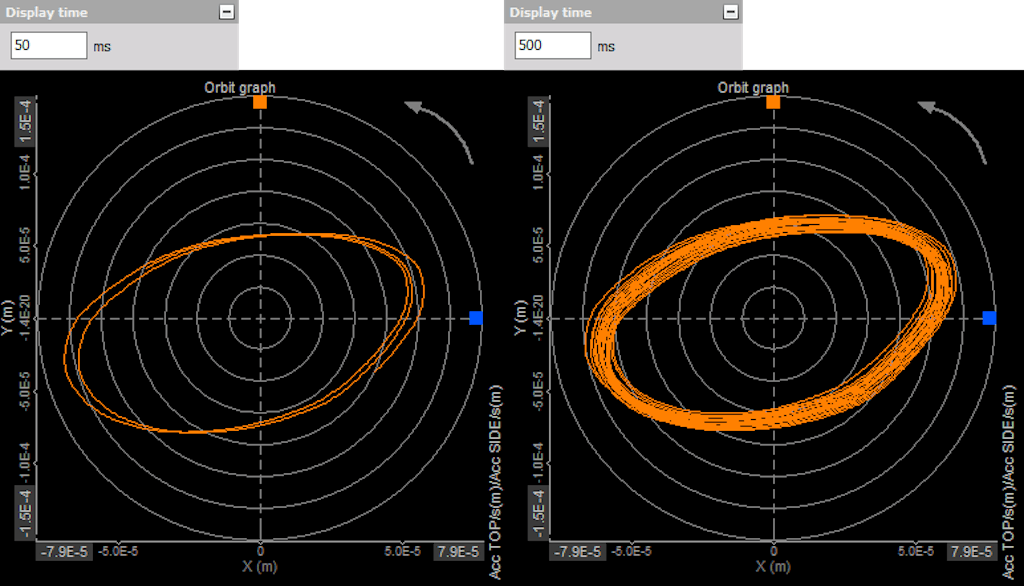Screen dimensions: 1024x586
Task: Click the display time field showing 500
Action: pos(552,46)
